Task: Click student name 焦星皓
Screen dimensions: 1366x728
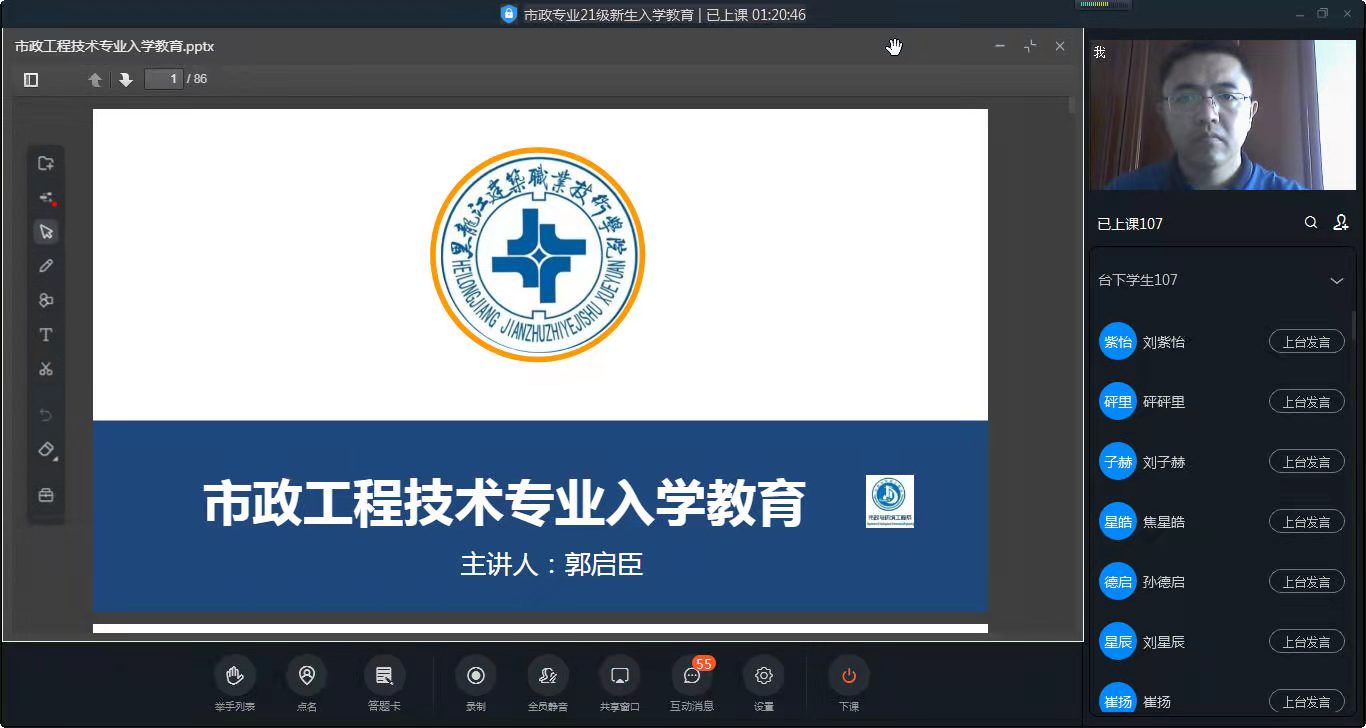Action: tap(1164, 522)
